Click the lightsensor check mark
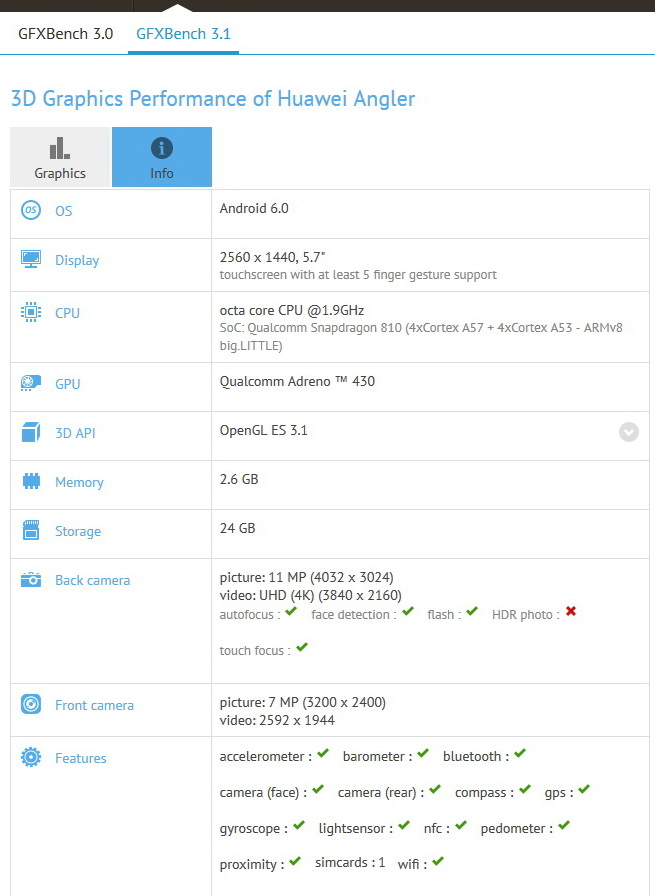This screenshot has width=655, height=896. point(404,825)
